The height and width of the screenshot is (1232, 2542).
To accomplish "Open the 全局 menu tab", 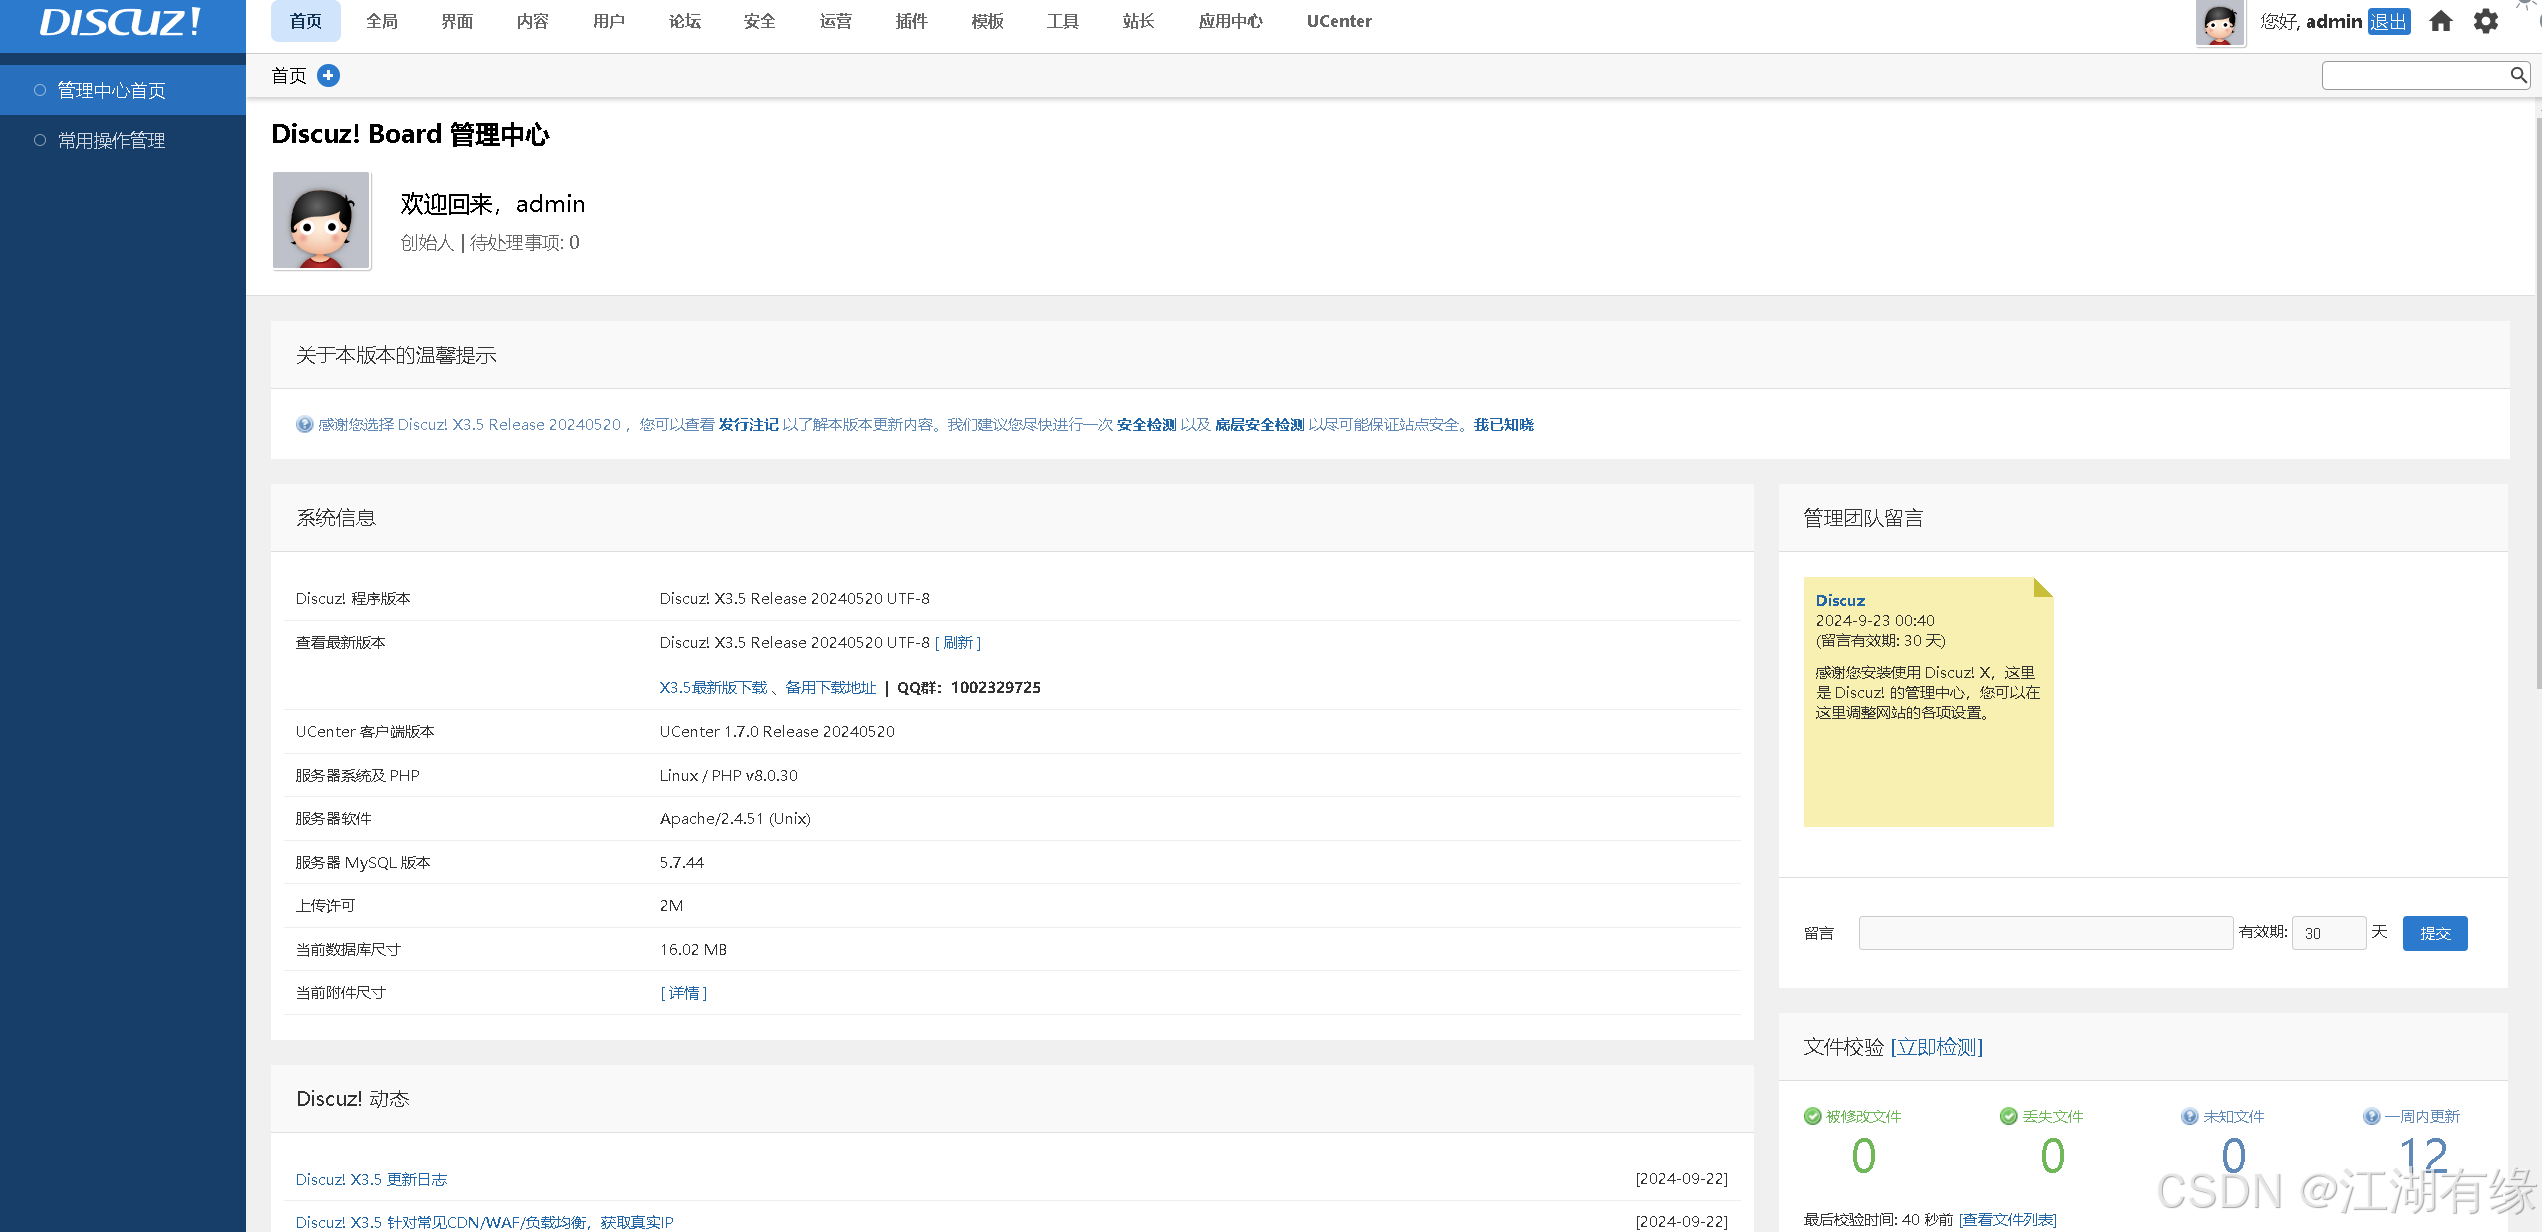I will click(x=382, y=21).
